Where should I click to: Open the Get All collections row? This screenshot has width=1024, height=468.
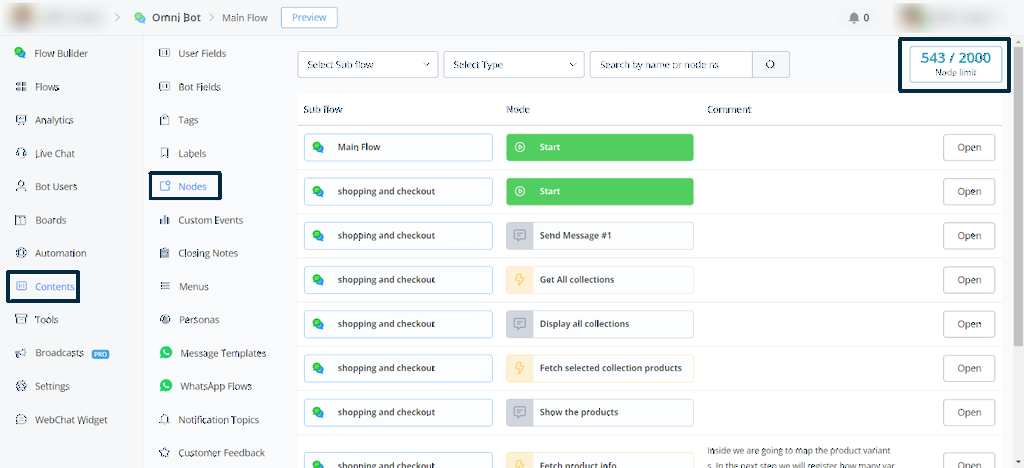(968, 280)
